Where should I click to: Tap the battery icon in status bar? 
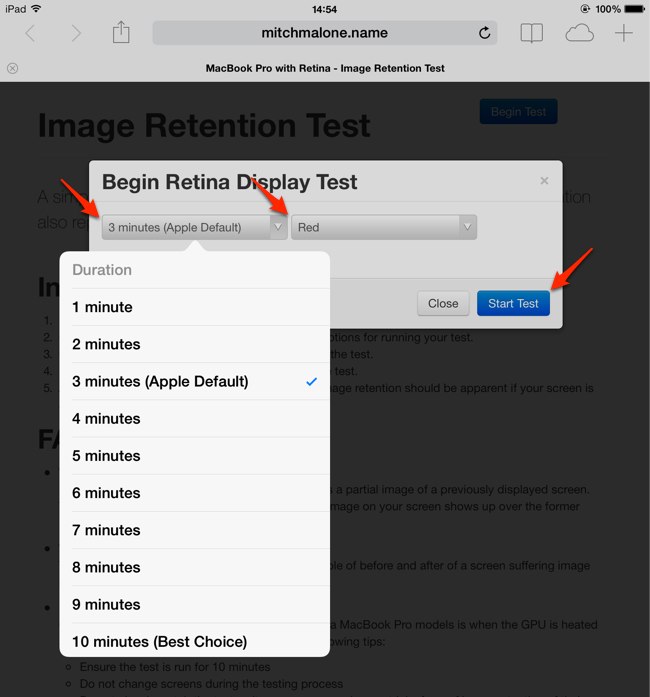[x=634, y=9]
